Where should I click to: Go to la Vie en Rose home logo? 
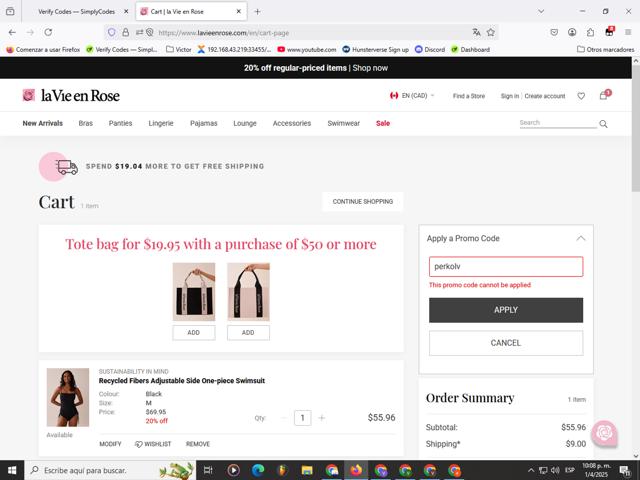click(x=71, y=96)
